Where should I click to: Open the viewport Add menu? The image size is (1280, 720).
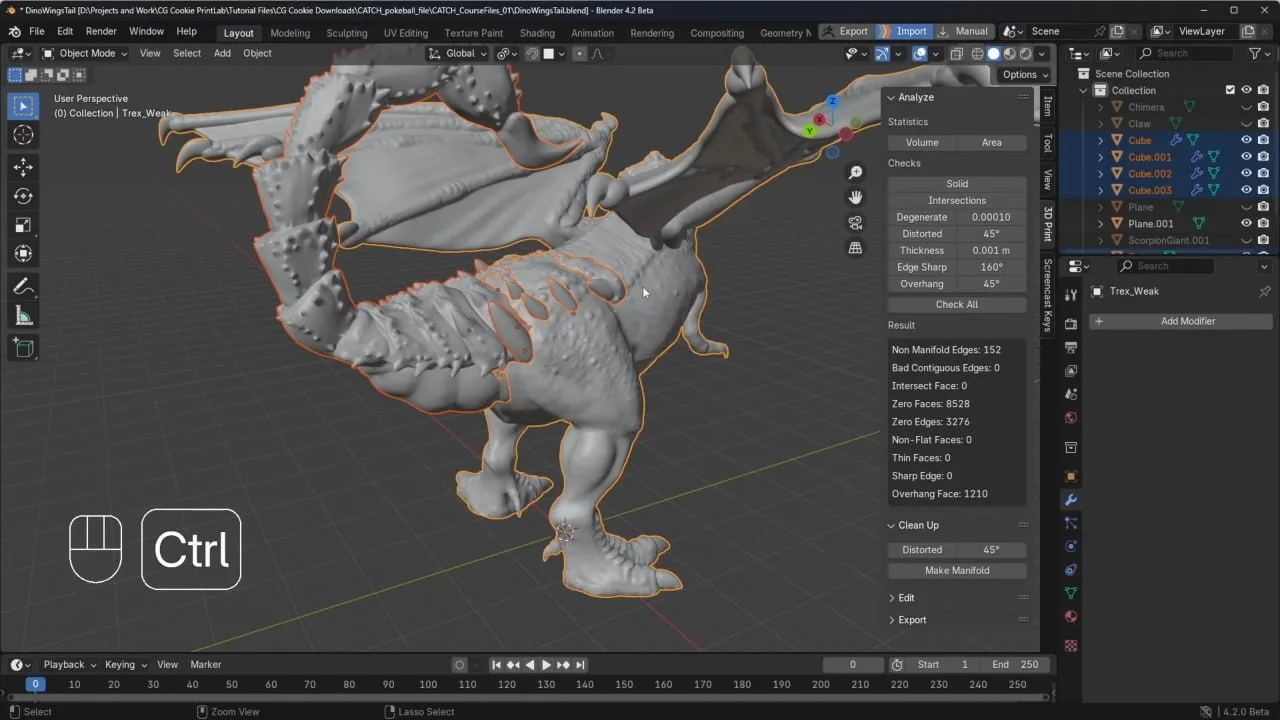point(222,53)
